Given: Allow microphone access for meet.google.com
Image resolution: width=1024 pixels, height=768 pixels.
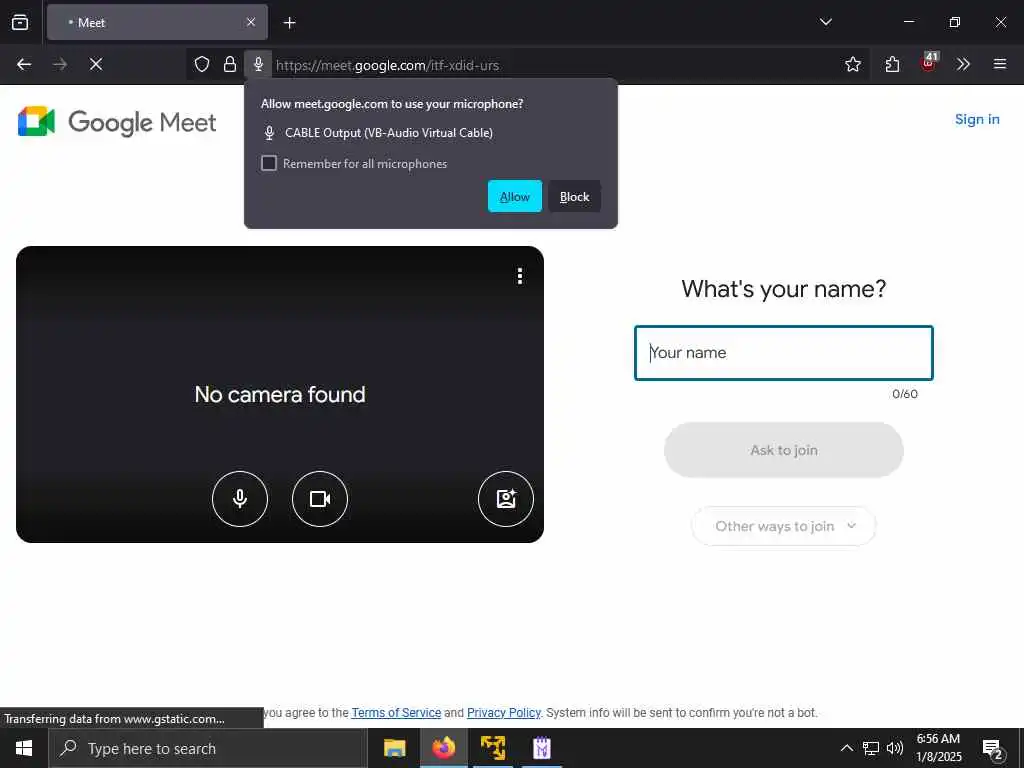Looking at the screenshot, I should tap(515, 196).
